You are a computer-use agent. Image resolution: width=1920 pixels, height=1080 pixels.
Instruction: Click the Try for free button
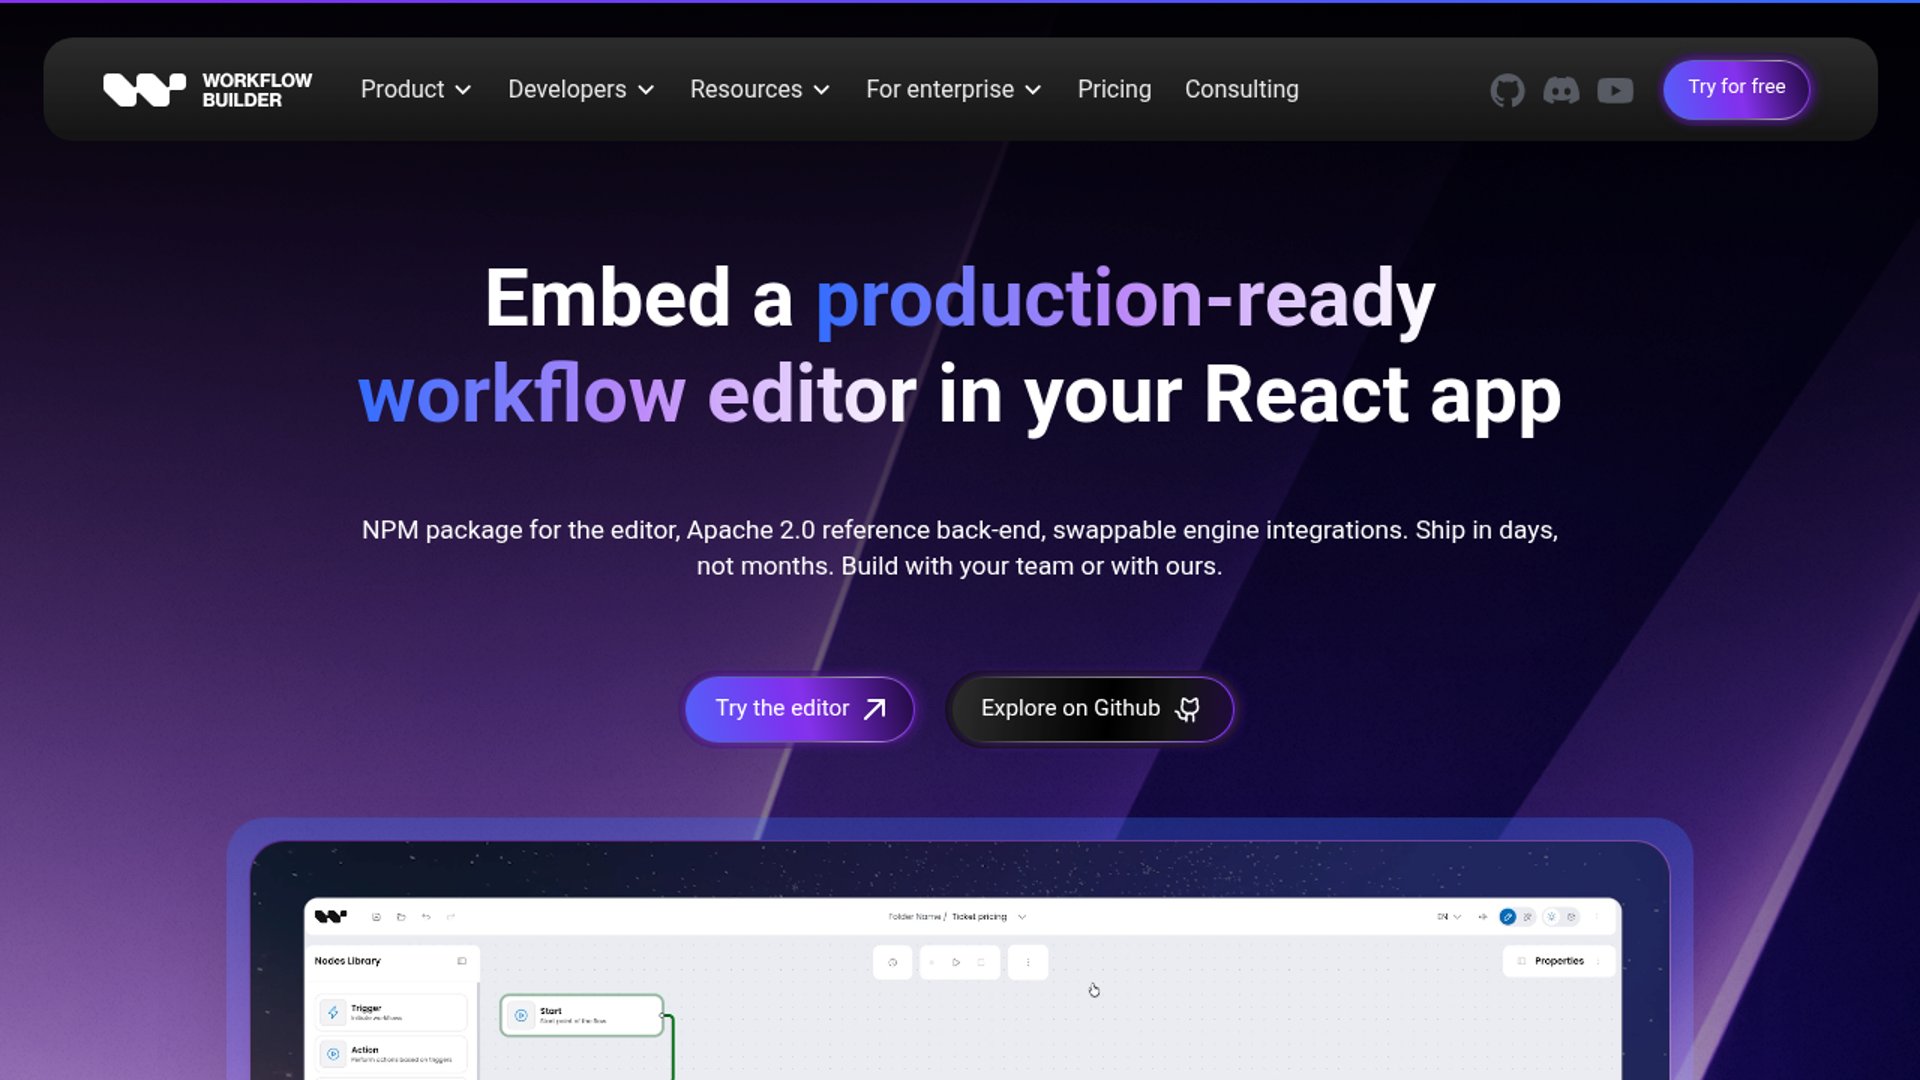click(x=1736, y=88)
